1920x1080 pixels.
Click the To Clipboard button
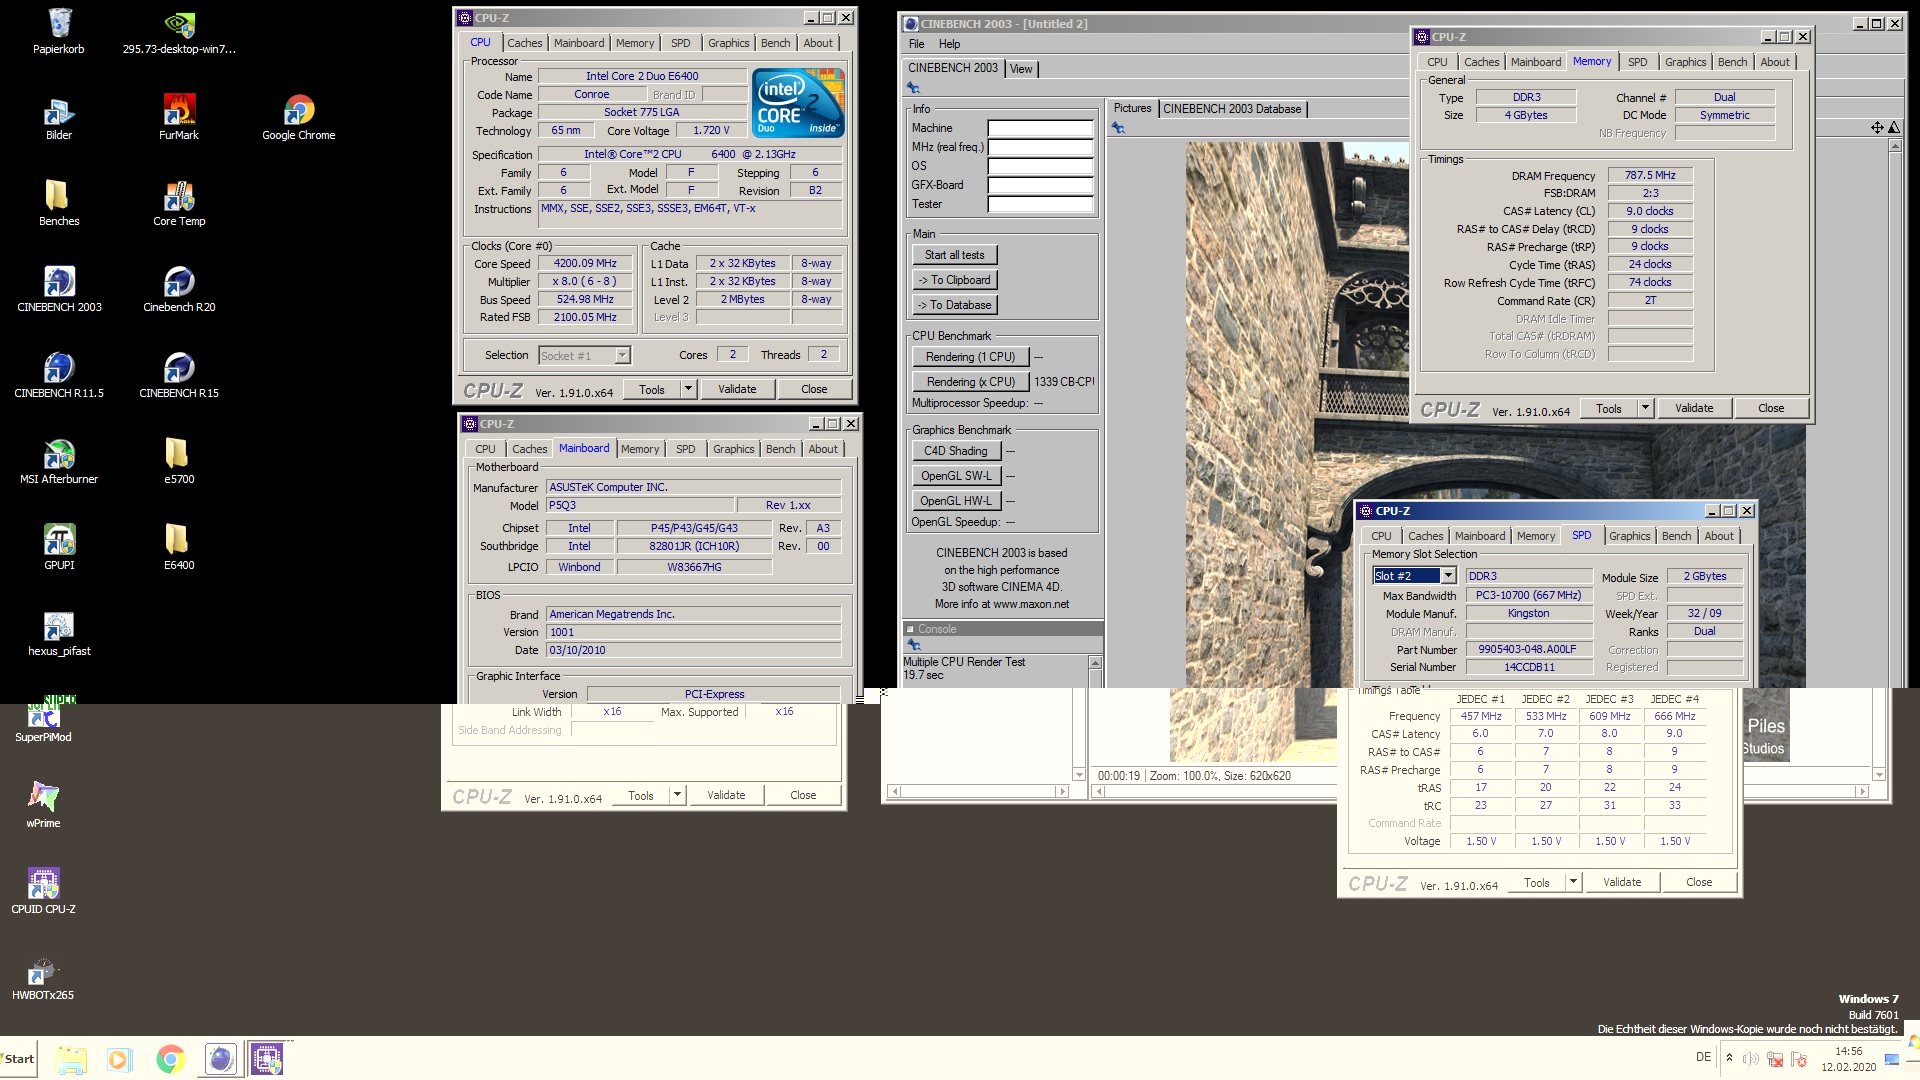(x=954, y=280)
